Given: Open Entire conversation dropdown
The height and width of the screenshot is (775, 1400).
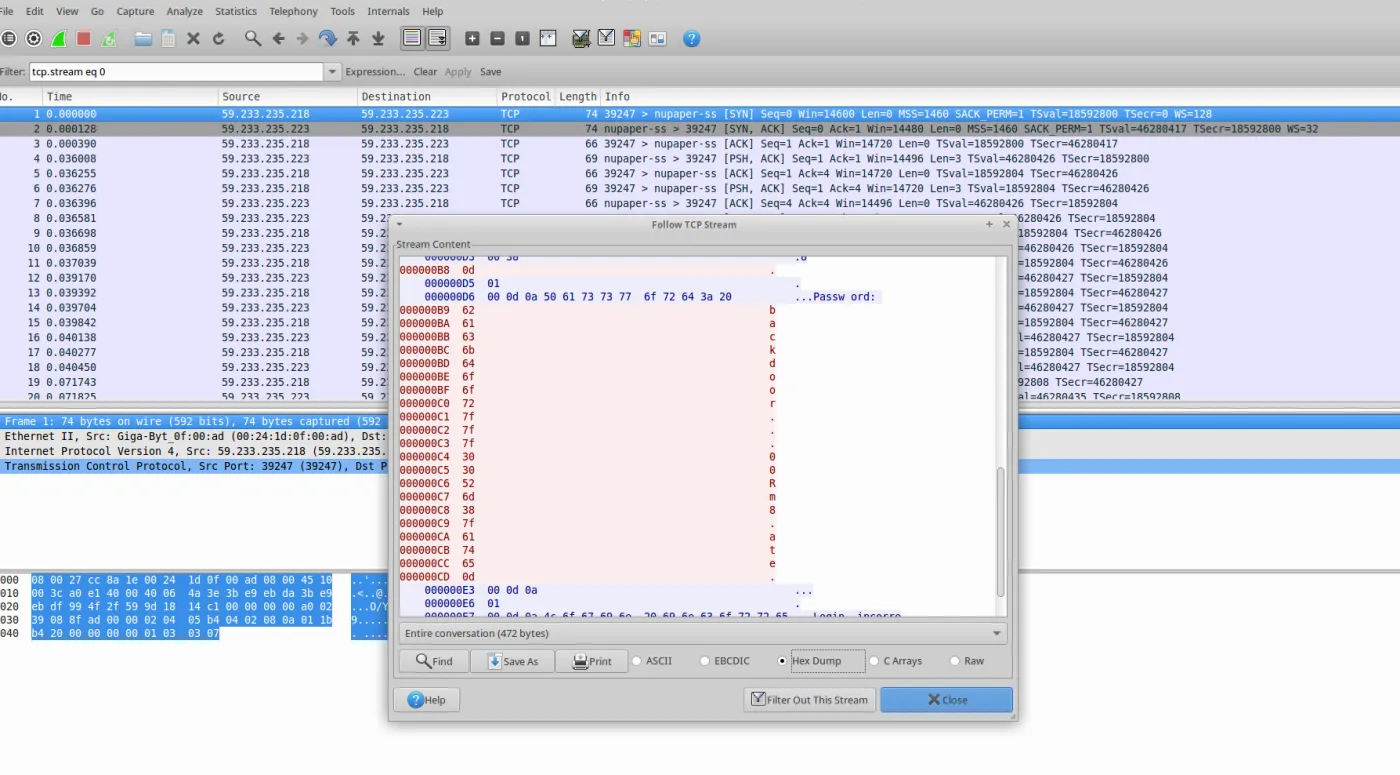Looking at the screenshot, I should click(702, 633).
